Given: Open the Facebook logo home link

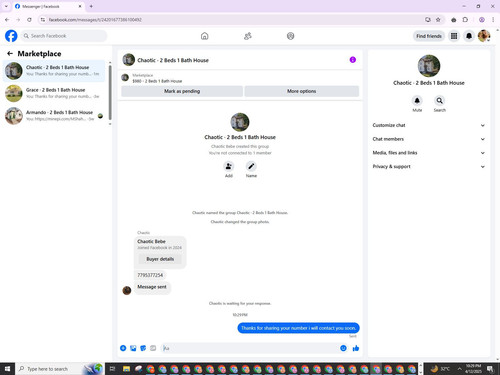Looking at the screenshot, I should coord(11,36).
